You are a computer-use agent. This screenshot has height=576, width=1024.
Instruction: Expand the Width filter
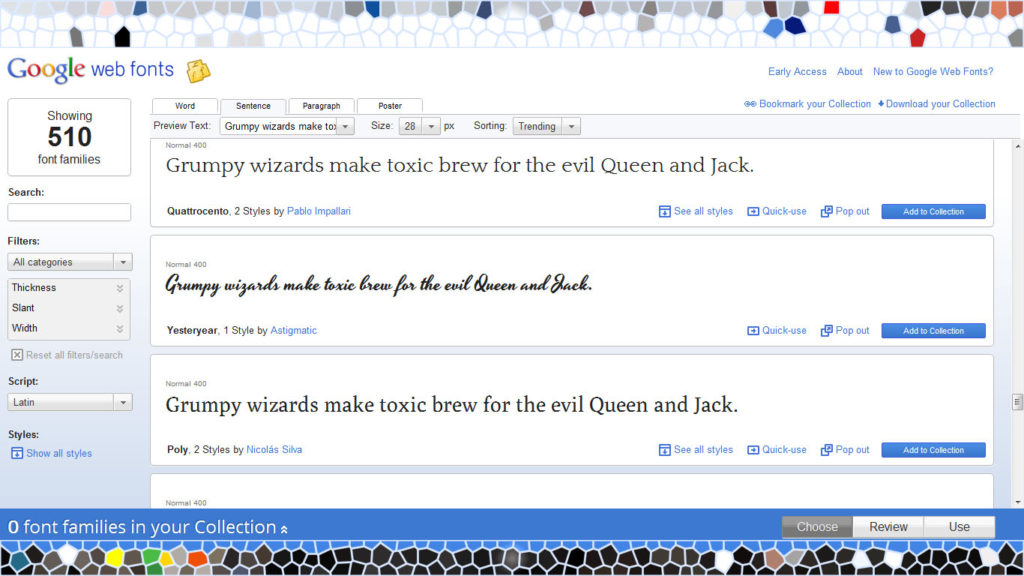click(x=120, y=328)
